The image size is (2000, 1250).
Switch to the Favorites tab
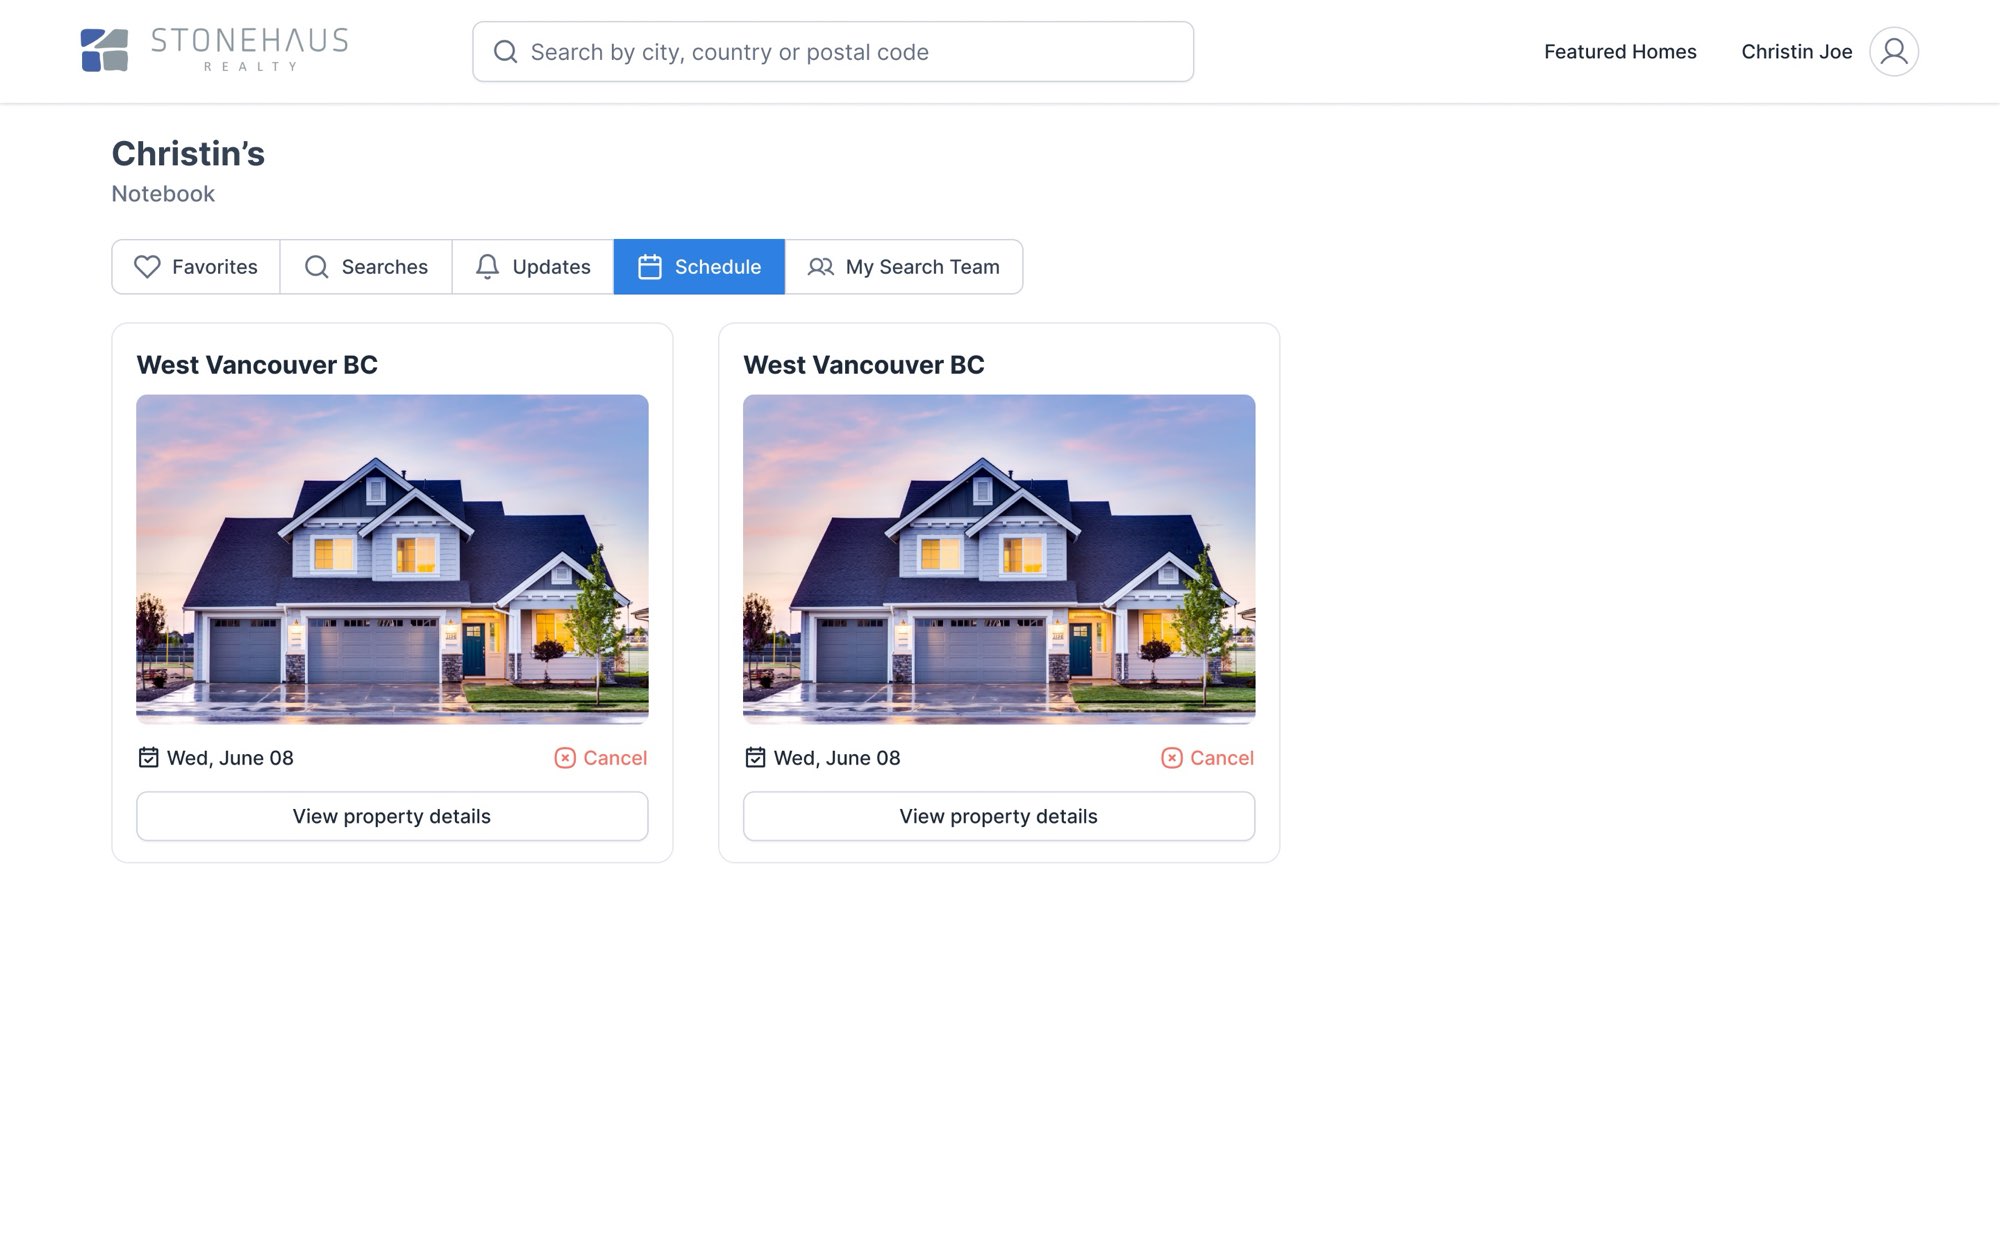(x=196, y=267)
